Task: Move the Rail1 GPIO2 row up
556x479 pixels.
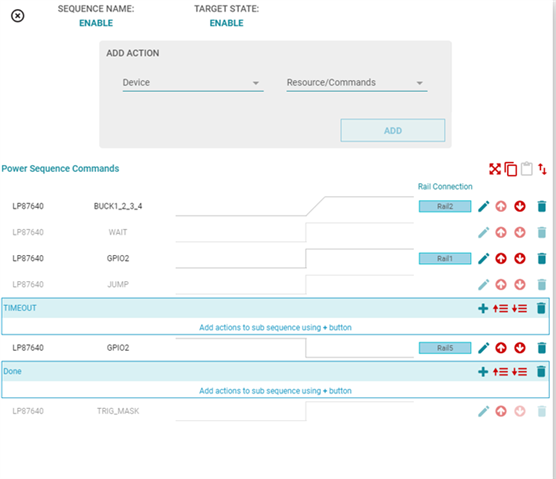Action: (501, 258)
